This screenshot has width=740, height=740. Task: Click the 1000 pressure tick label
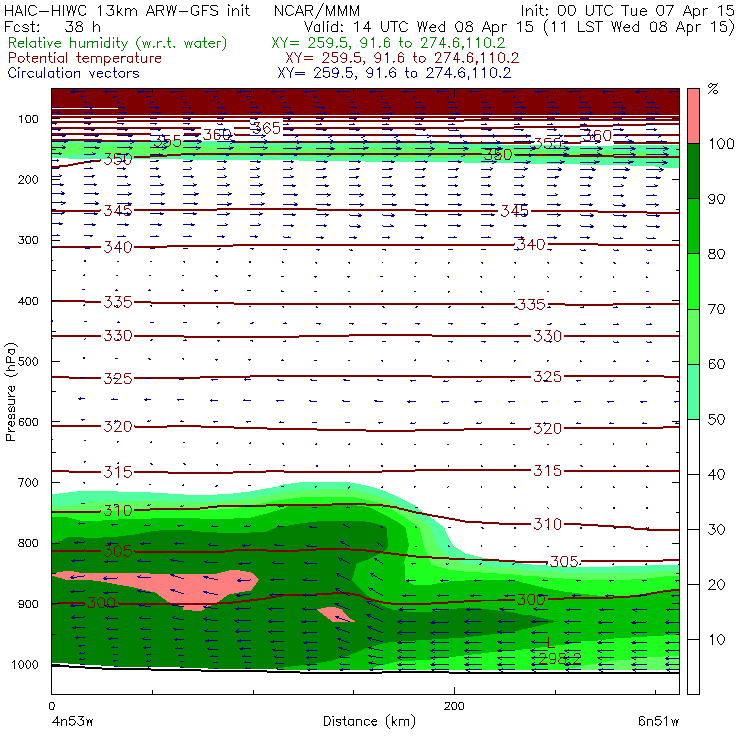point(25,664)
